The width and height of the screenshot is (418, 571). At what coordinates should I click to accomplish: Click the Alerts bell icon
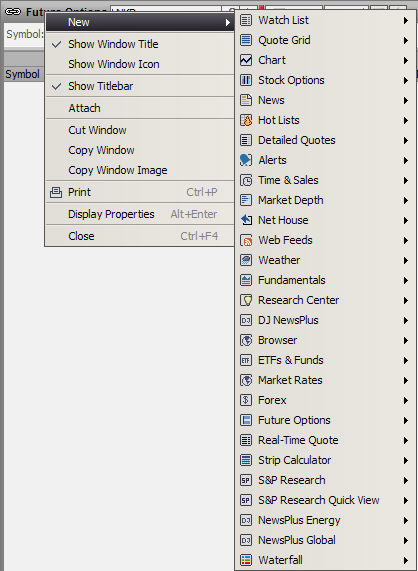pos(246,160)
